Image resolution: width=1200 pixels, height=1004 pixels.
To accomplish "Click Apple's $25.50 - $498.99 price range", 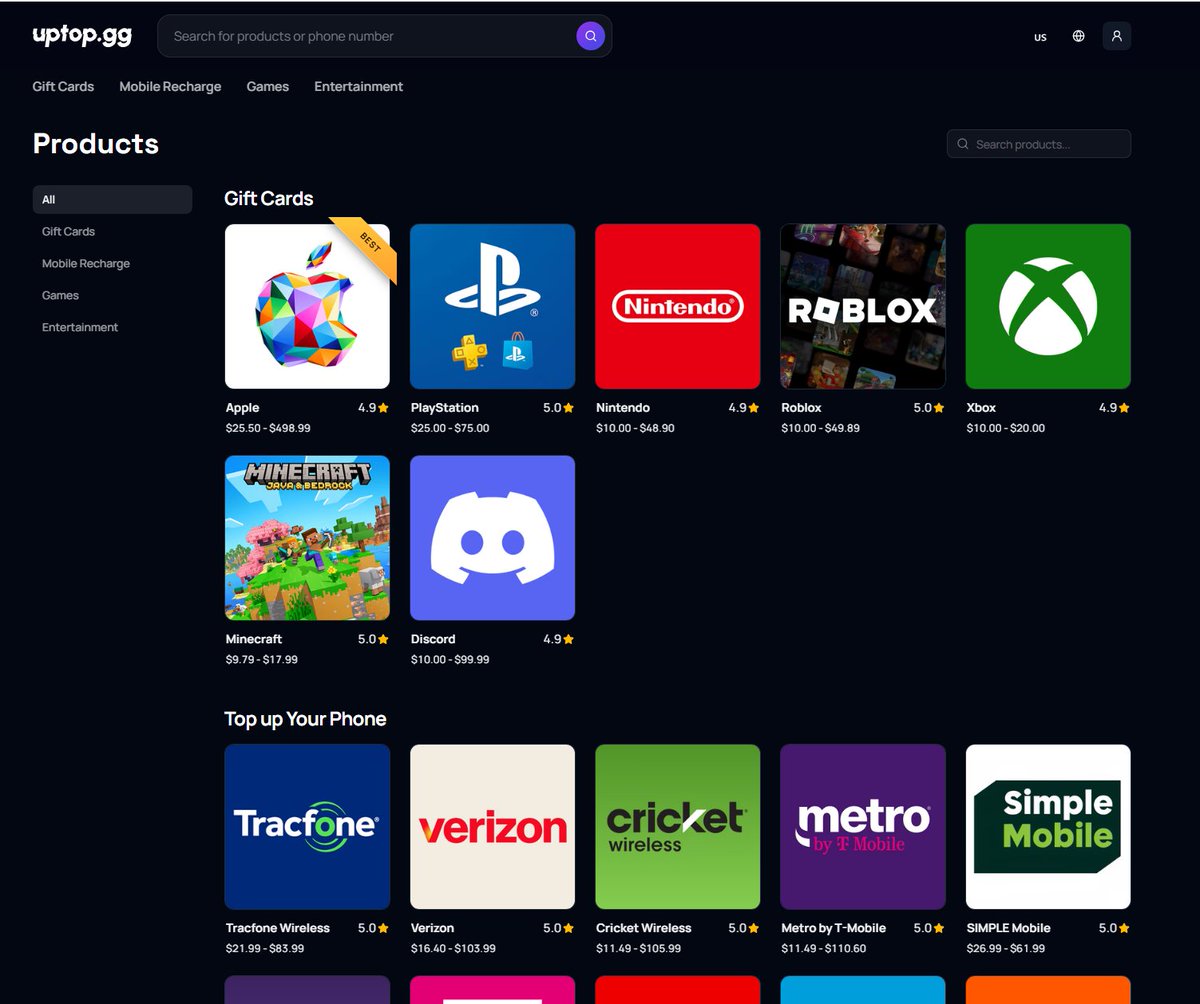I will 268,428.
